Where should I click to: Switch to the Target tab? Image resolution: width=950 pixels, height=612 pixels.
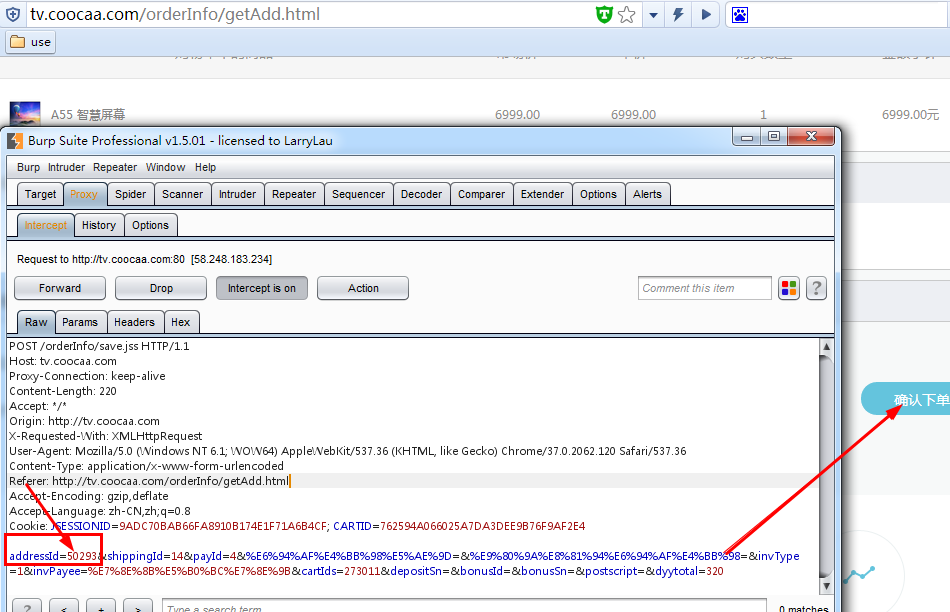(40, 195)
